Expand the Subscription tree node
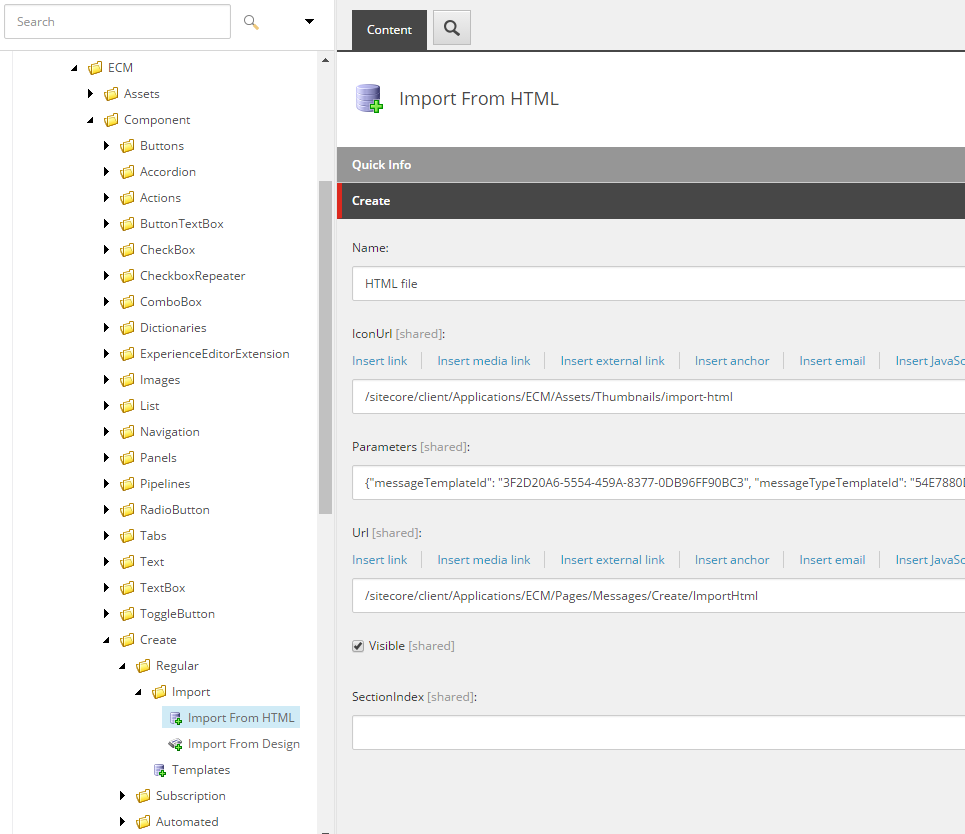The width and height of the screenshot is (965, 834). (x=122, y=796)
